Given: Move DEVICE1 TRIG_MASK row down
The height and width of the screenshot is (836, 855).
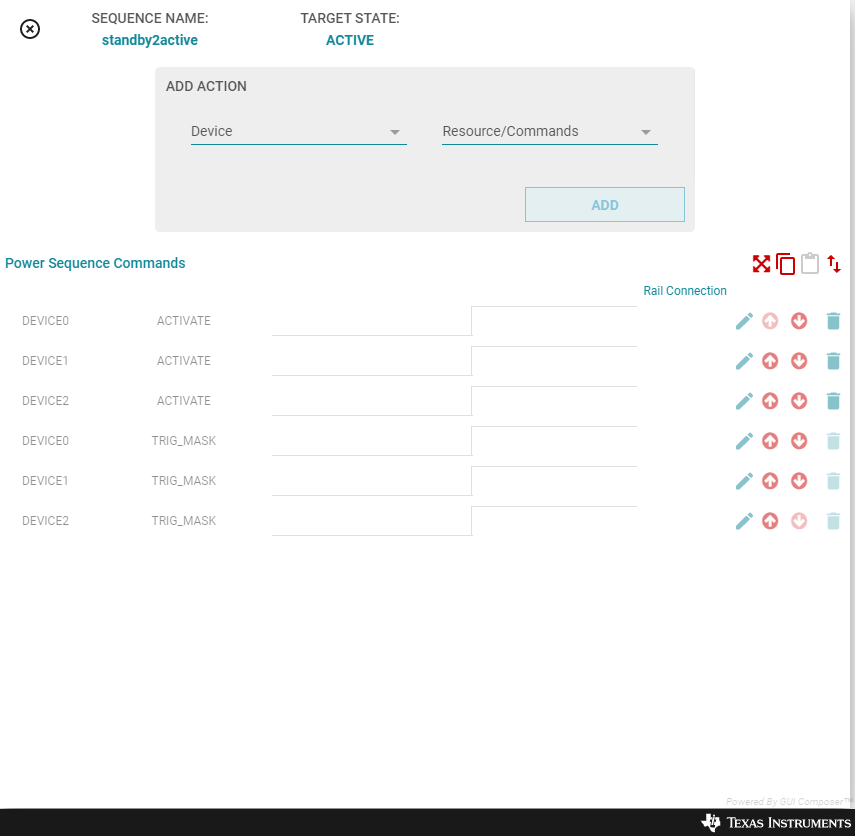Looking at the screenshot, I should pyautogui.click(x=799, y=481).
